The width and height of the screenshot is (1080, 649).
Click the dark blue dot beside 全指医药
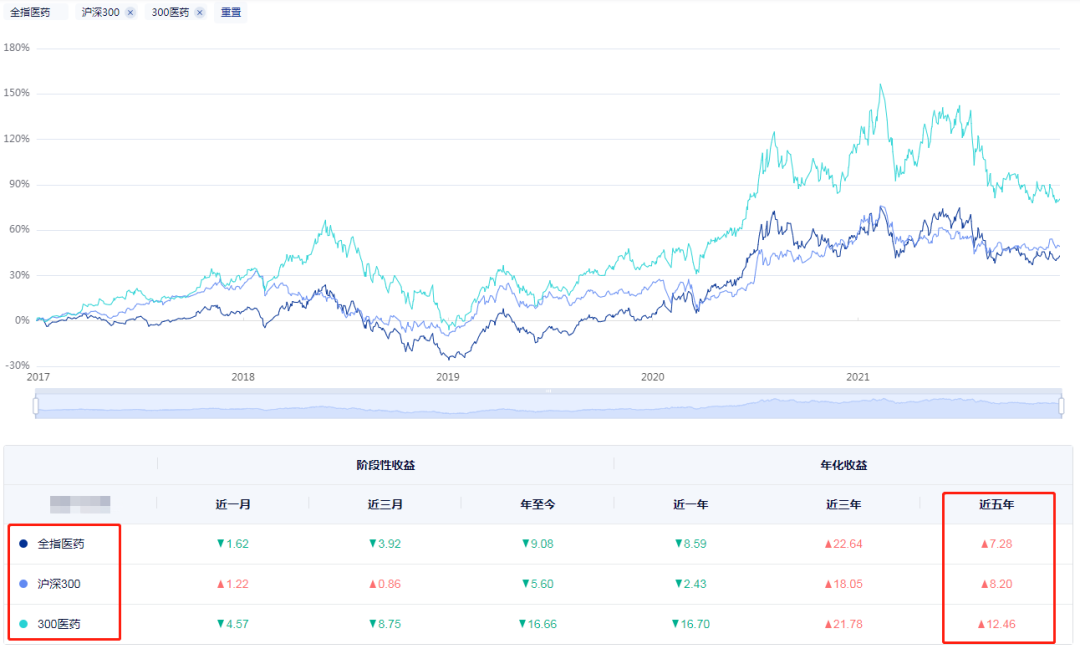pos(23,544)
